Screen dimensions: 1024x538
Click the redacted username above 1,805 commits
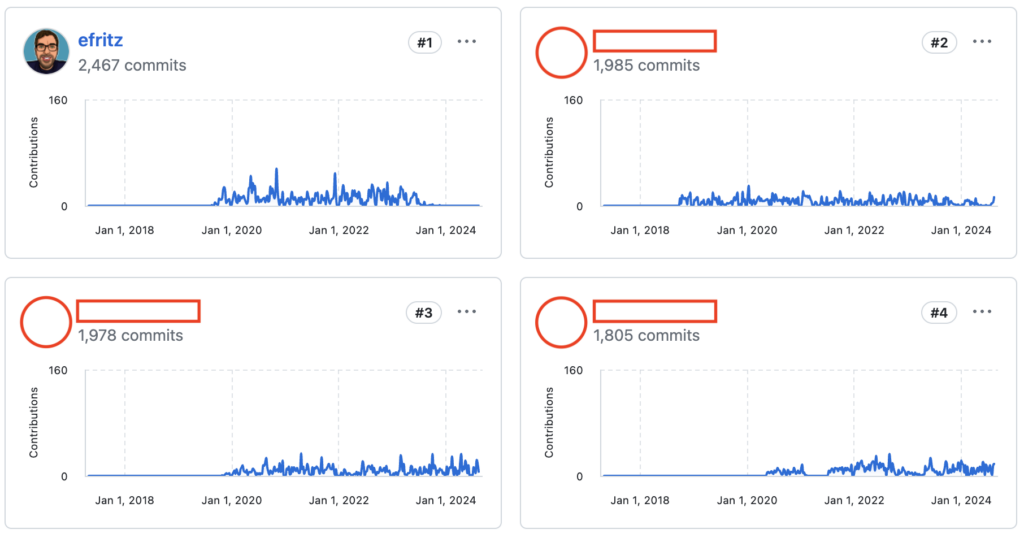pos(654,311)
